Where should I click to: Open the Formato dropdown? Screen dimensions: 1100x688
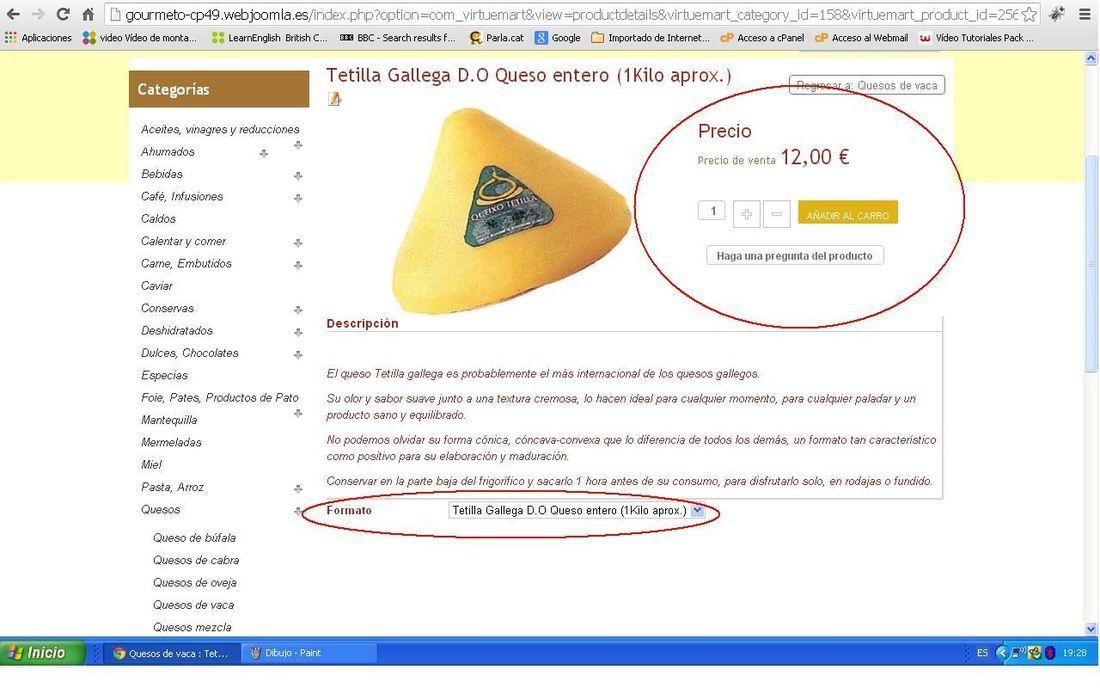tap(576, 511)
